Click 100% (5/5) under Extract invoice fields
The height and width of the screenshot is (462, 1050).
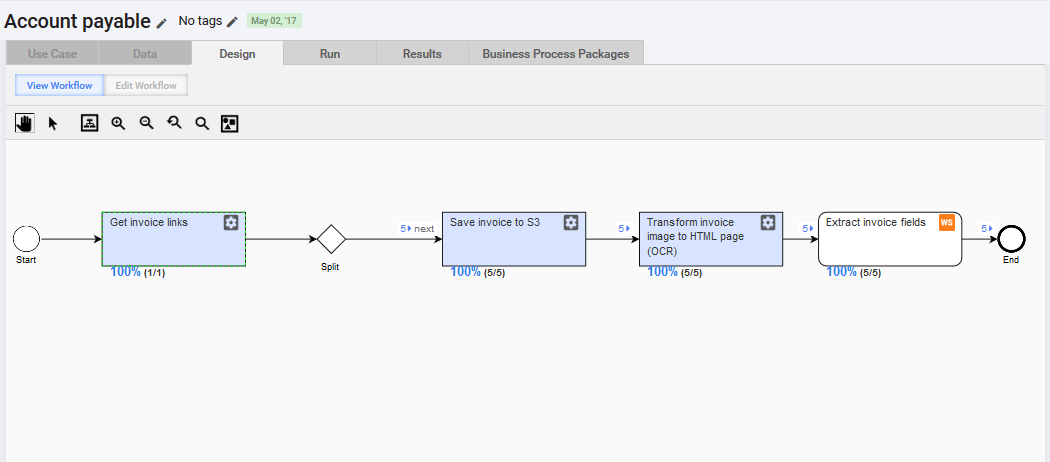(x=853, y=273)
